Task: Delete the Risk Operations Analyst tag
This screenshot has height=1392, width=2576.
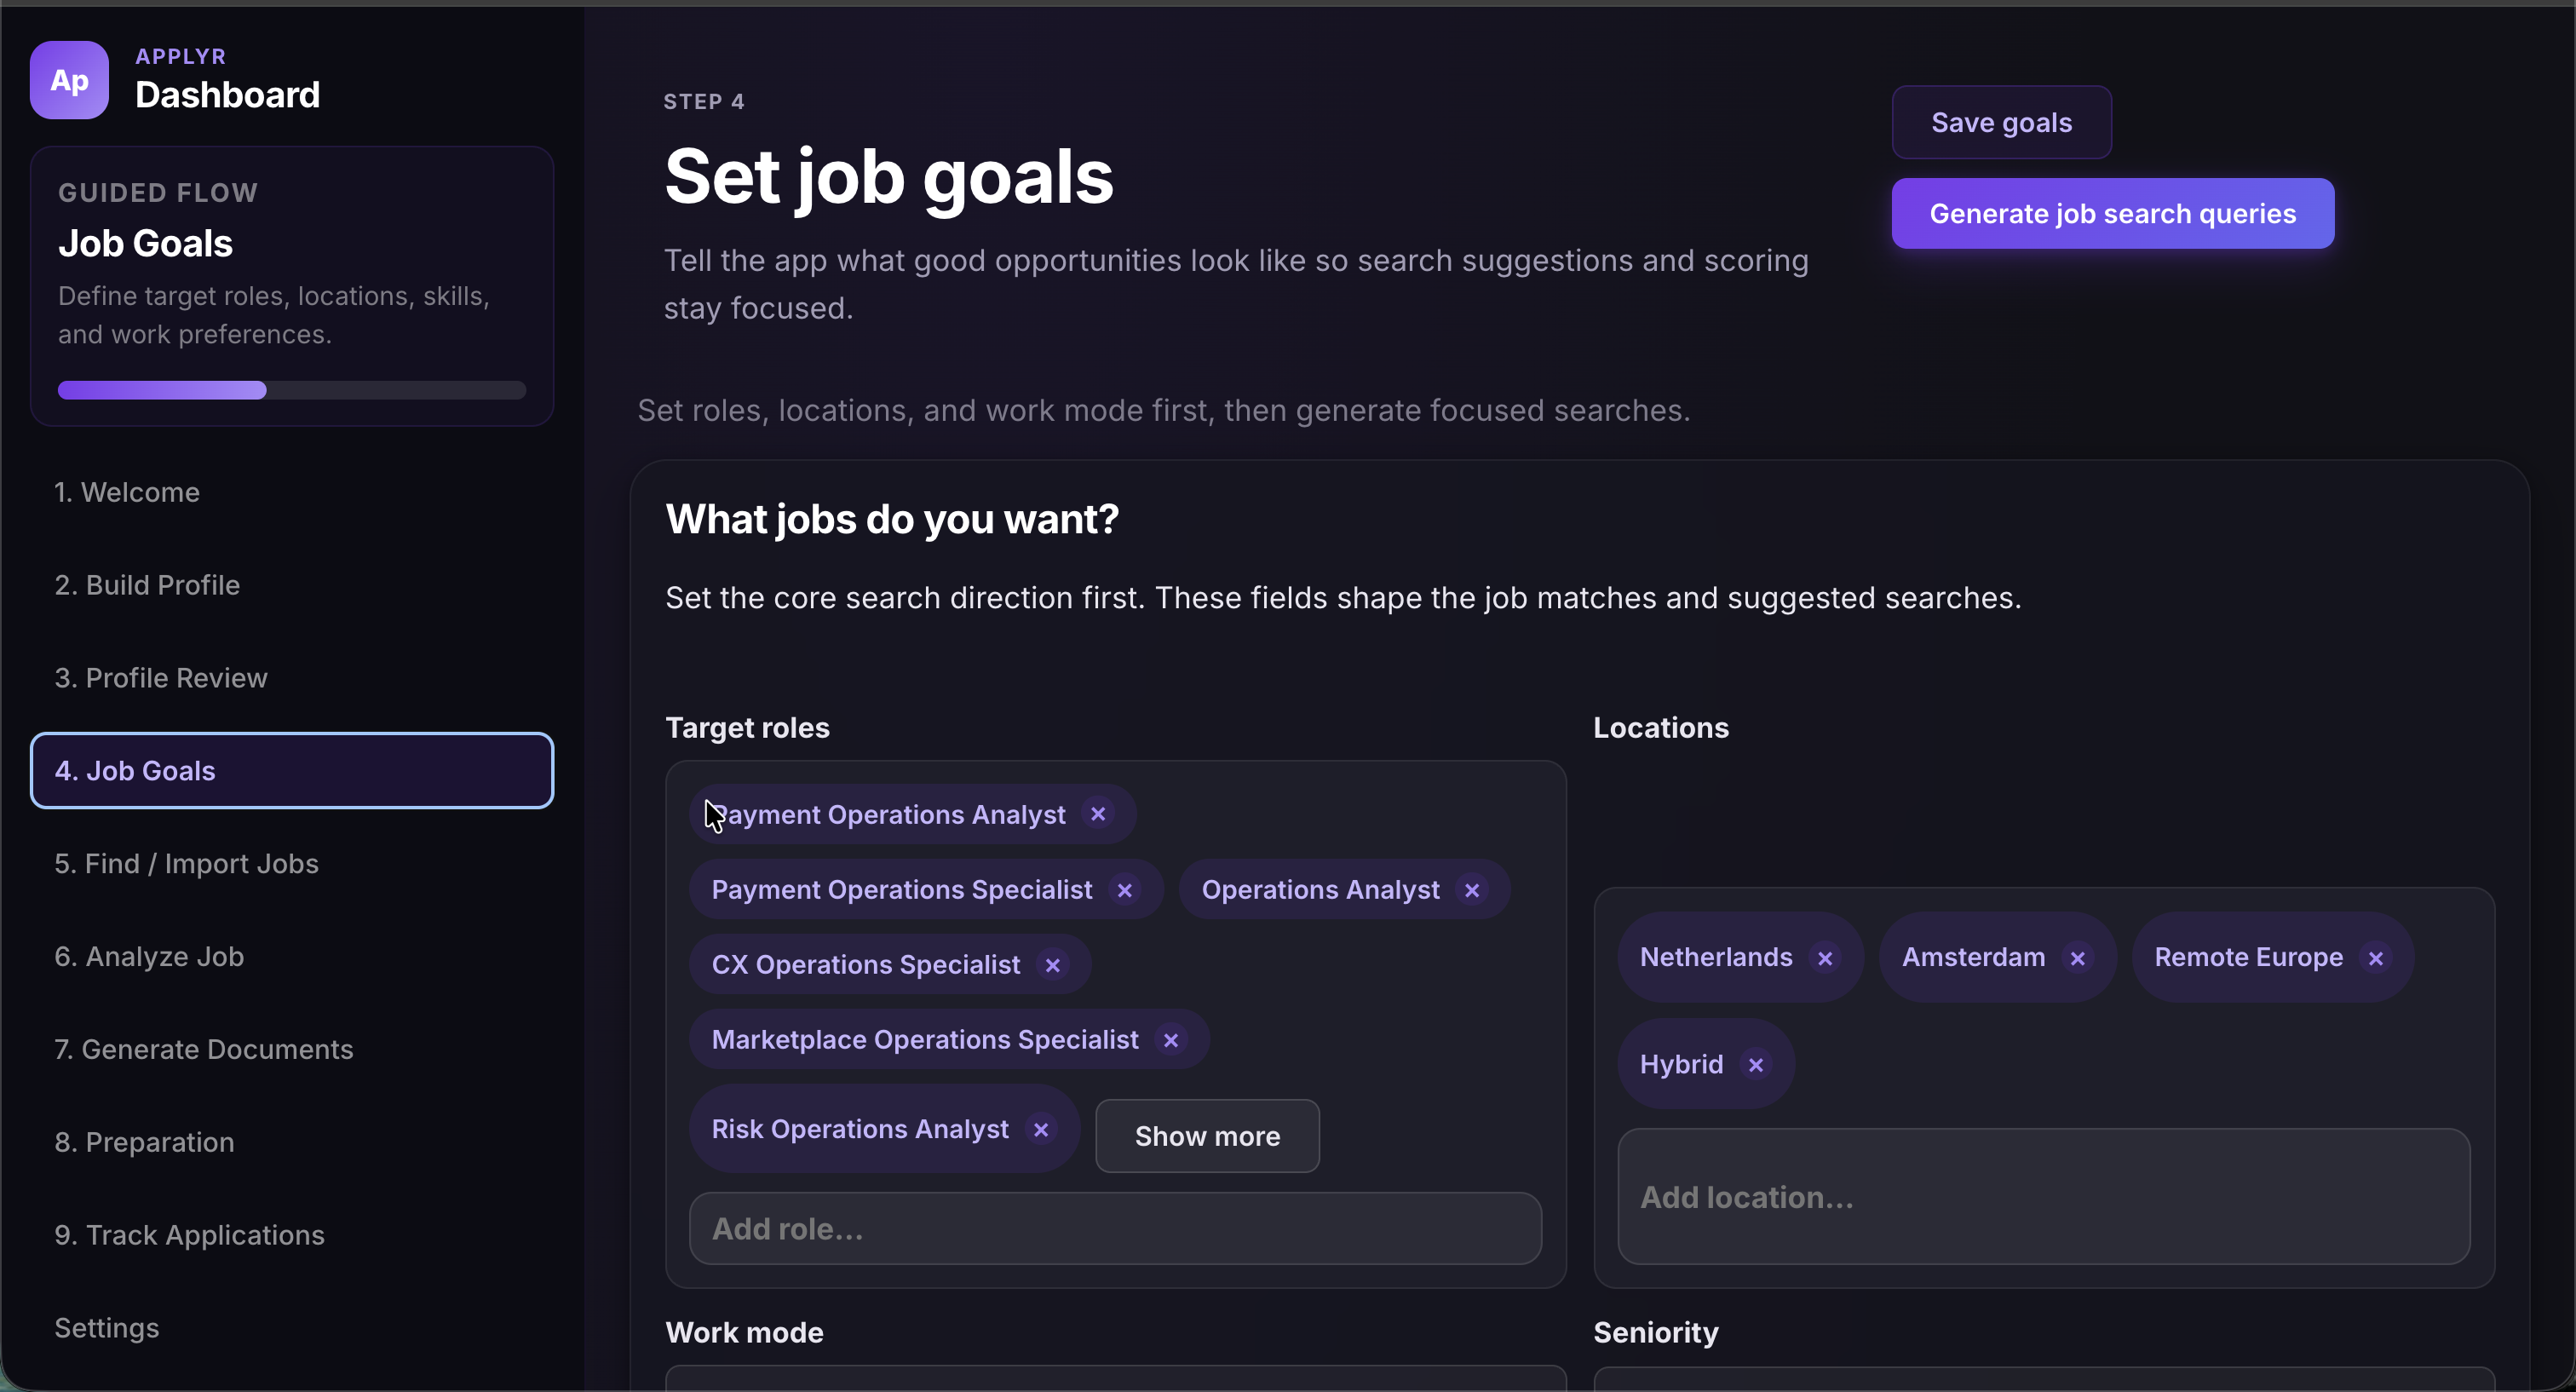Action: 1041,1129
